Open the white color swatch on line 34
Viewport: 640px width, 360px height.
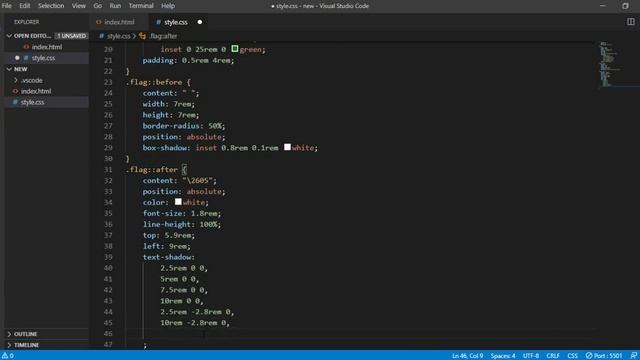point(178,202)
